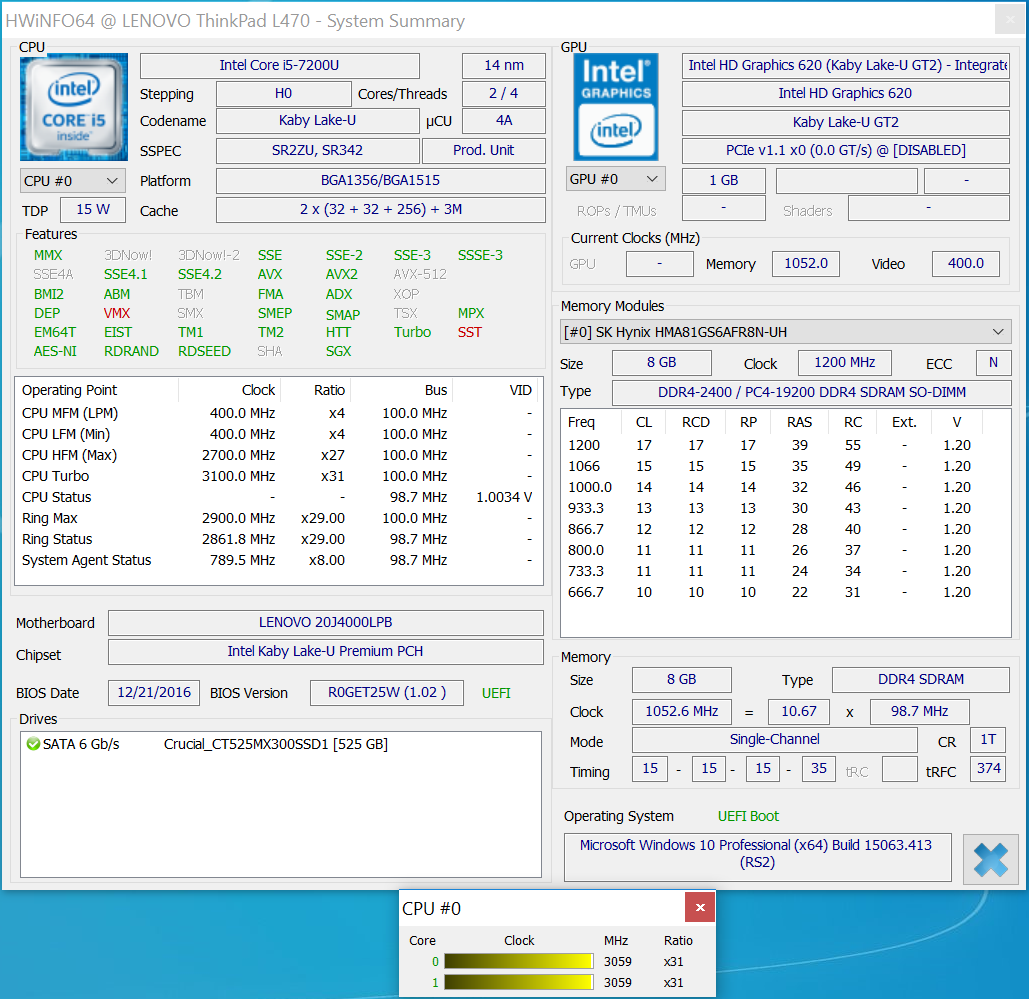1029x999 pixels.
Task: Click the 1 GB GPU memory field
Action: [x=724, y=181]
